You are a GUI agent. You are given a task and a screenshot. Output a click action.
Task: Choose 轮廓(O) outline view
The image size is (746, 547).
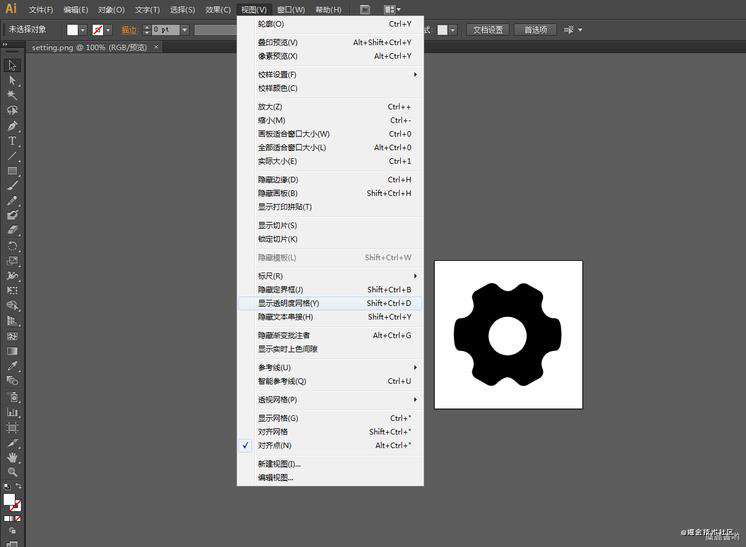tap(330, 24)
